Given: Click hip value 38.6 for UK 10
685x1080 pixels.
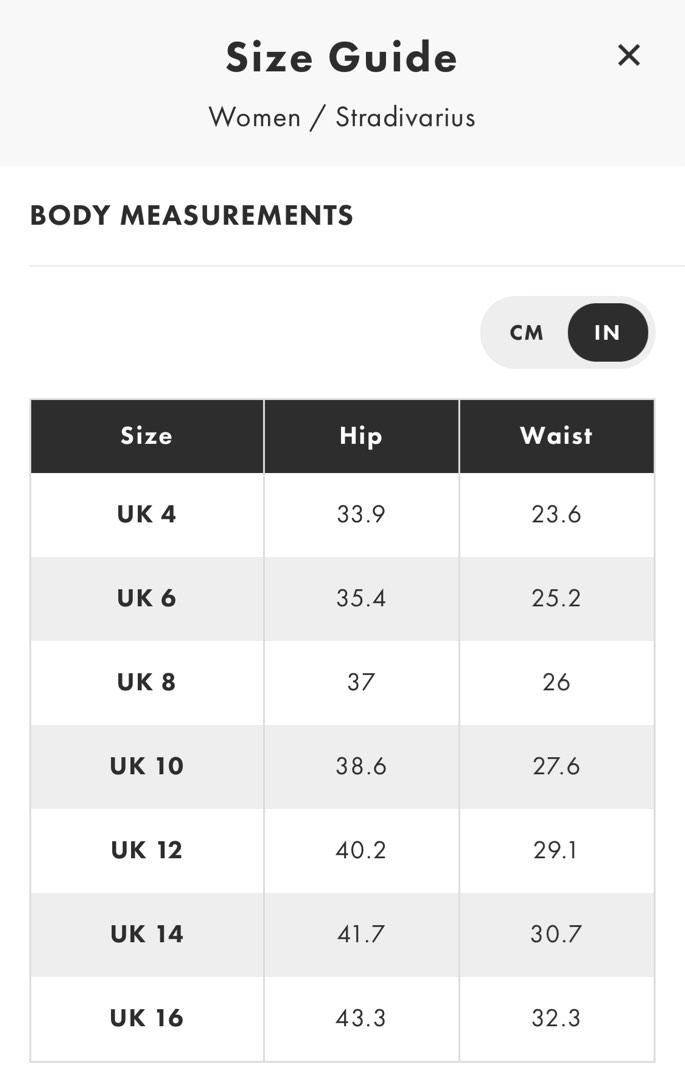Looking at the screenshot, I should (361, 766).
